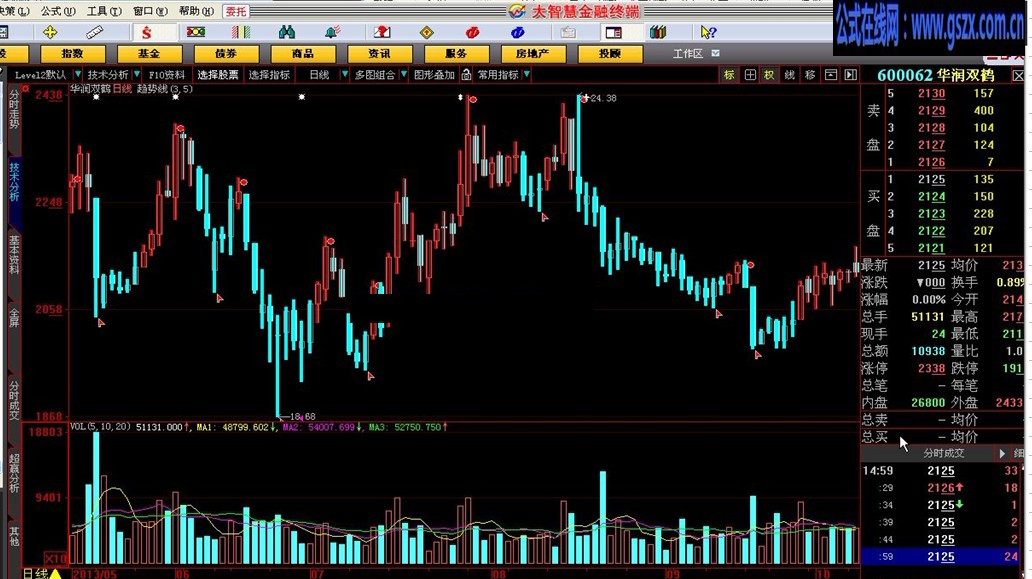
Task: Click the 商品 yellow button
Action: (x=303, y=53)
